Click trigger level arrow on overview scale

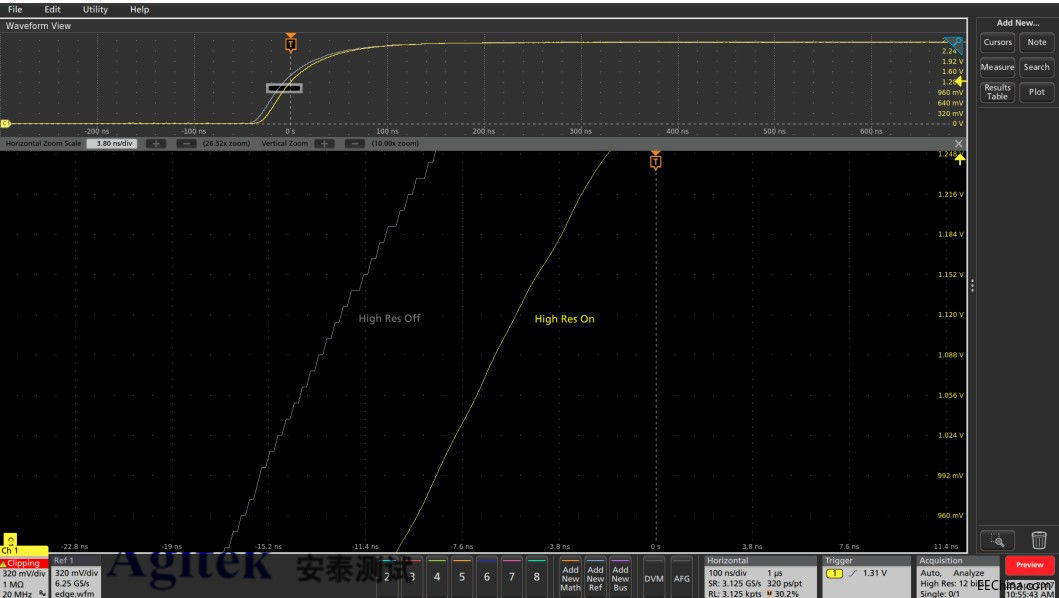click(x=959, y=81)
